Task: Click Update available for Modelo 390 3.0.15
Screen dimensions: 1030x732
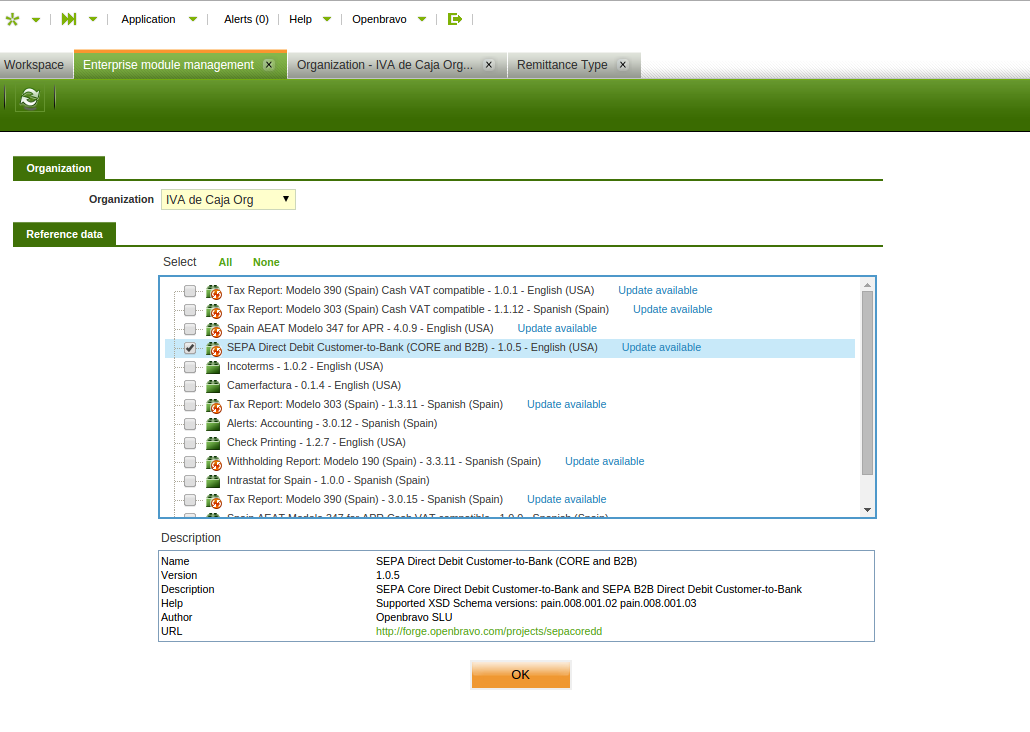Action: (x=566, y=500)
